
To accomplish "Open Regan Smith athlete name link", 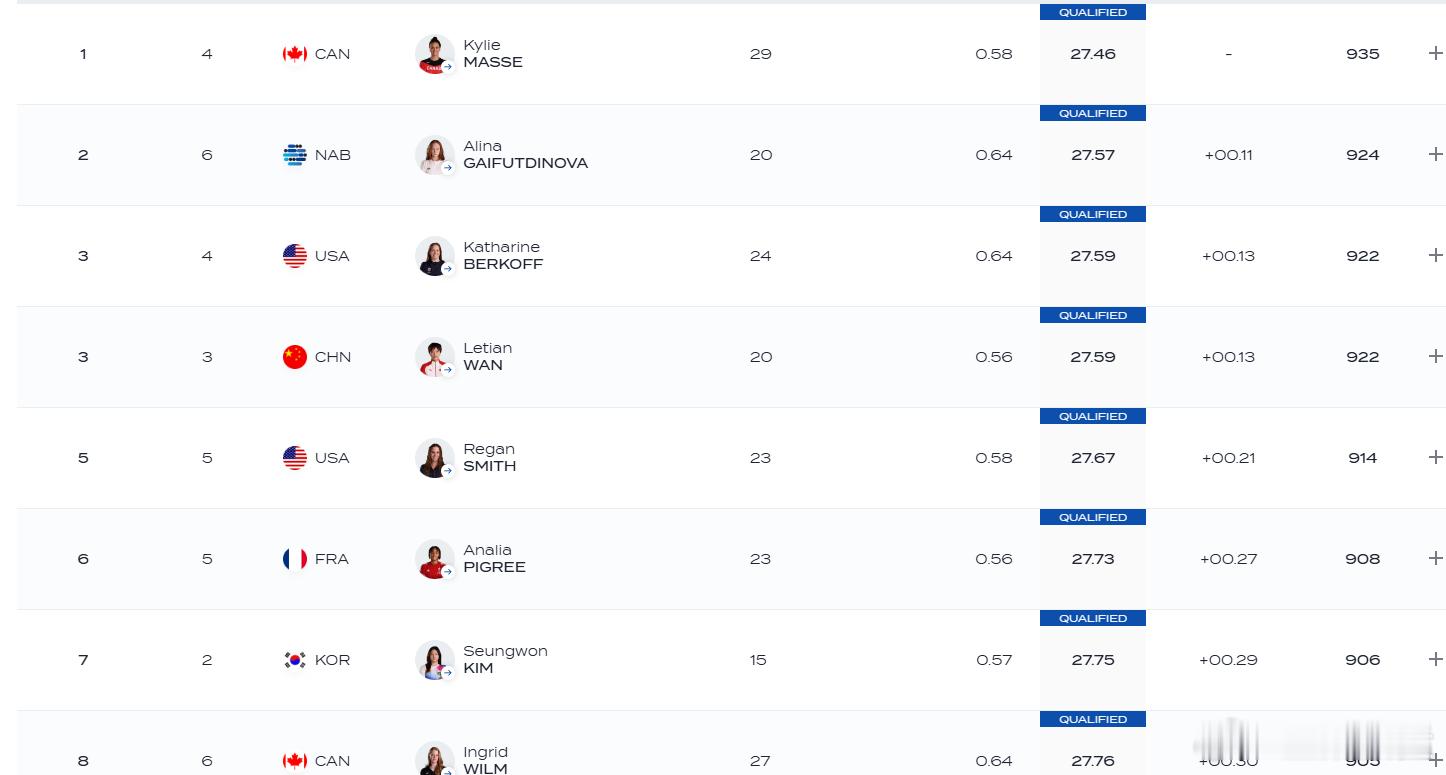I will [x=490, y=458].
